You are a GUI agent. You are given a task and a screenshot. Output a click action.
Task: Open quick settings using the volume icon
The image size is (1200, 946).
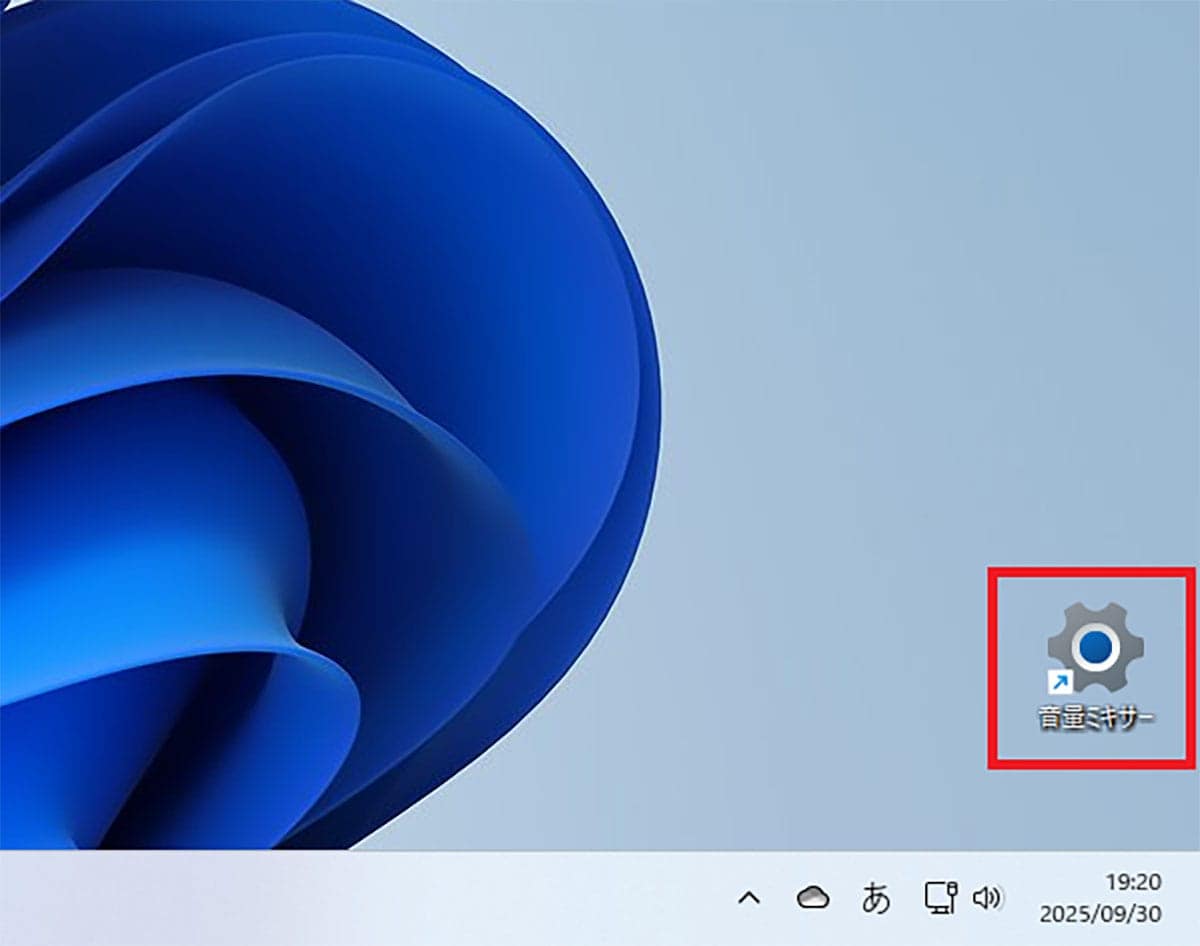pos(986,899)
